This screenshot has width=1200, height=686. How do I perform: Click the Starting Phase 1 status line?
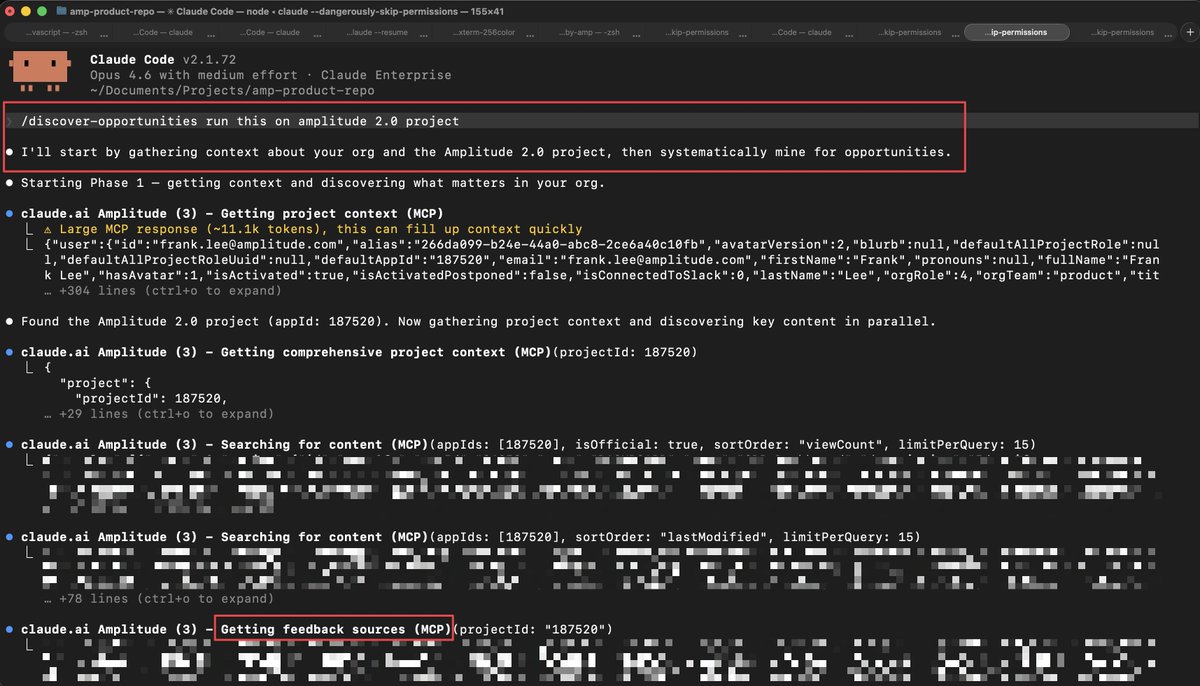pos(312,183)
